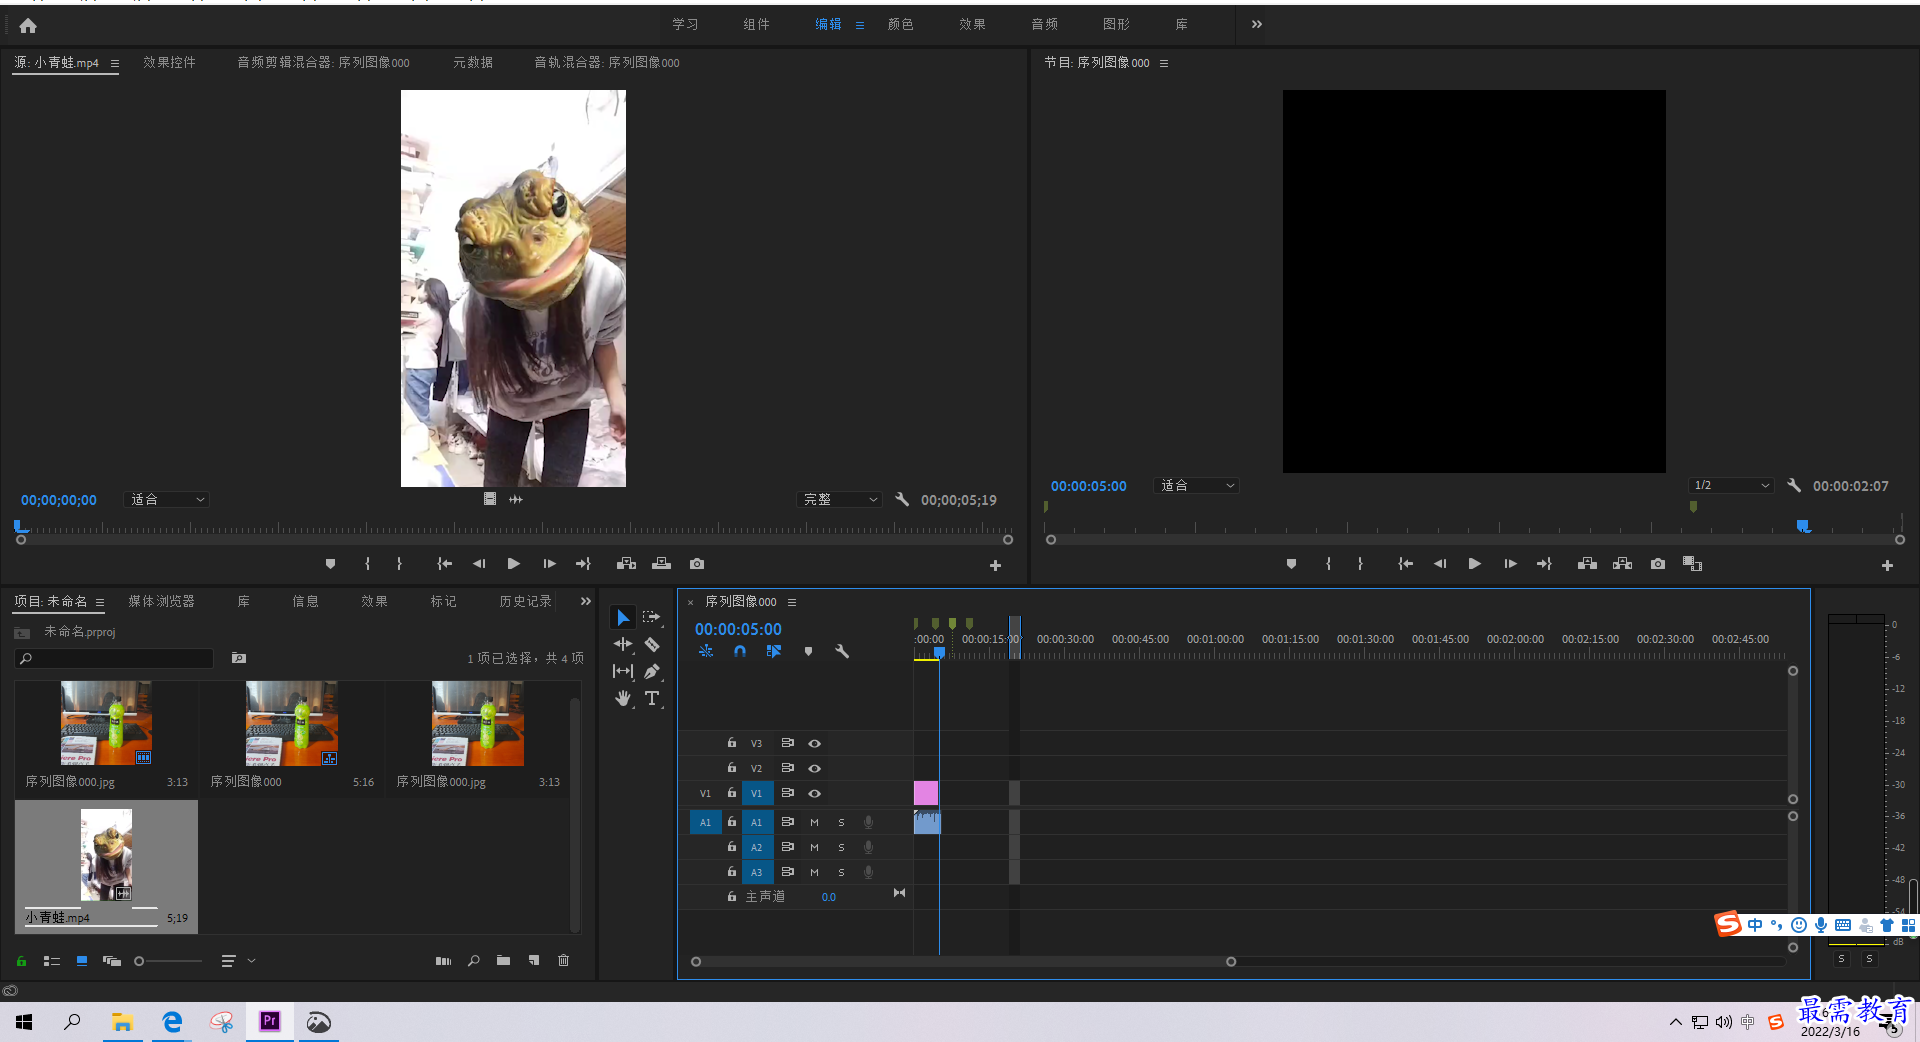The width and height of the screenshot is (1920, 1042).
Task: Select the Hand tool
Action: [623, 699]
